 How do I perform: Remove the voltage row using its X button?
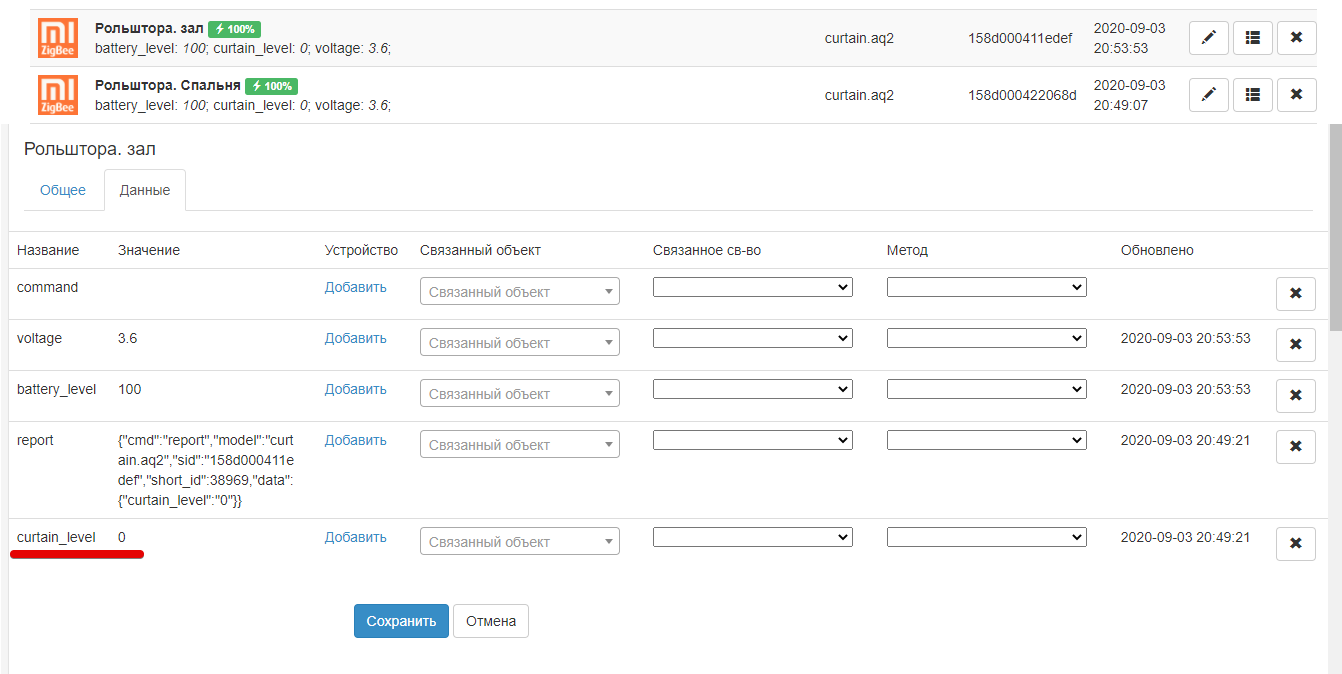point(1295,345)
